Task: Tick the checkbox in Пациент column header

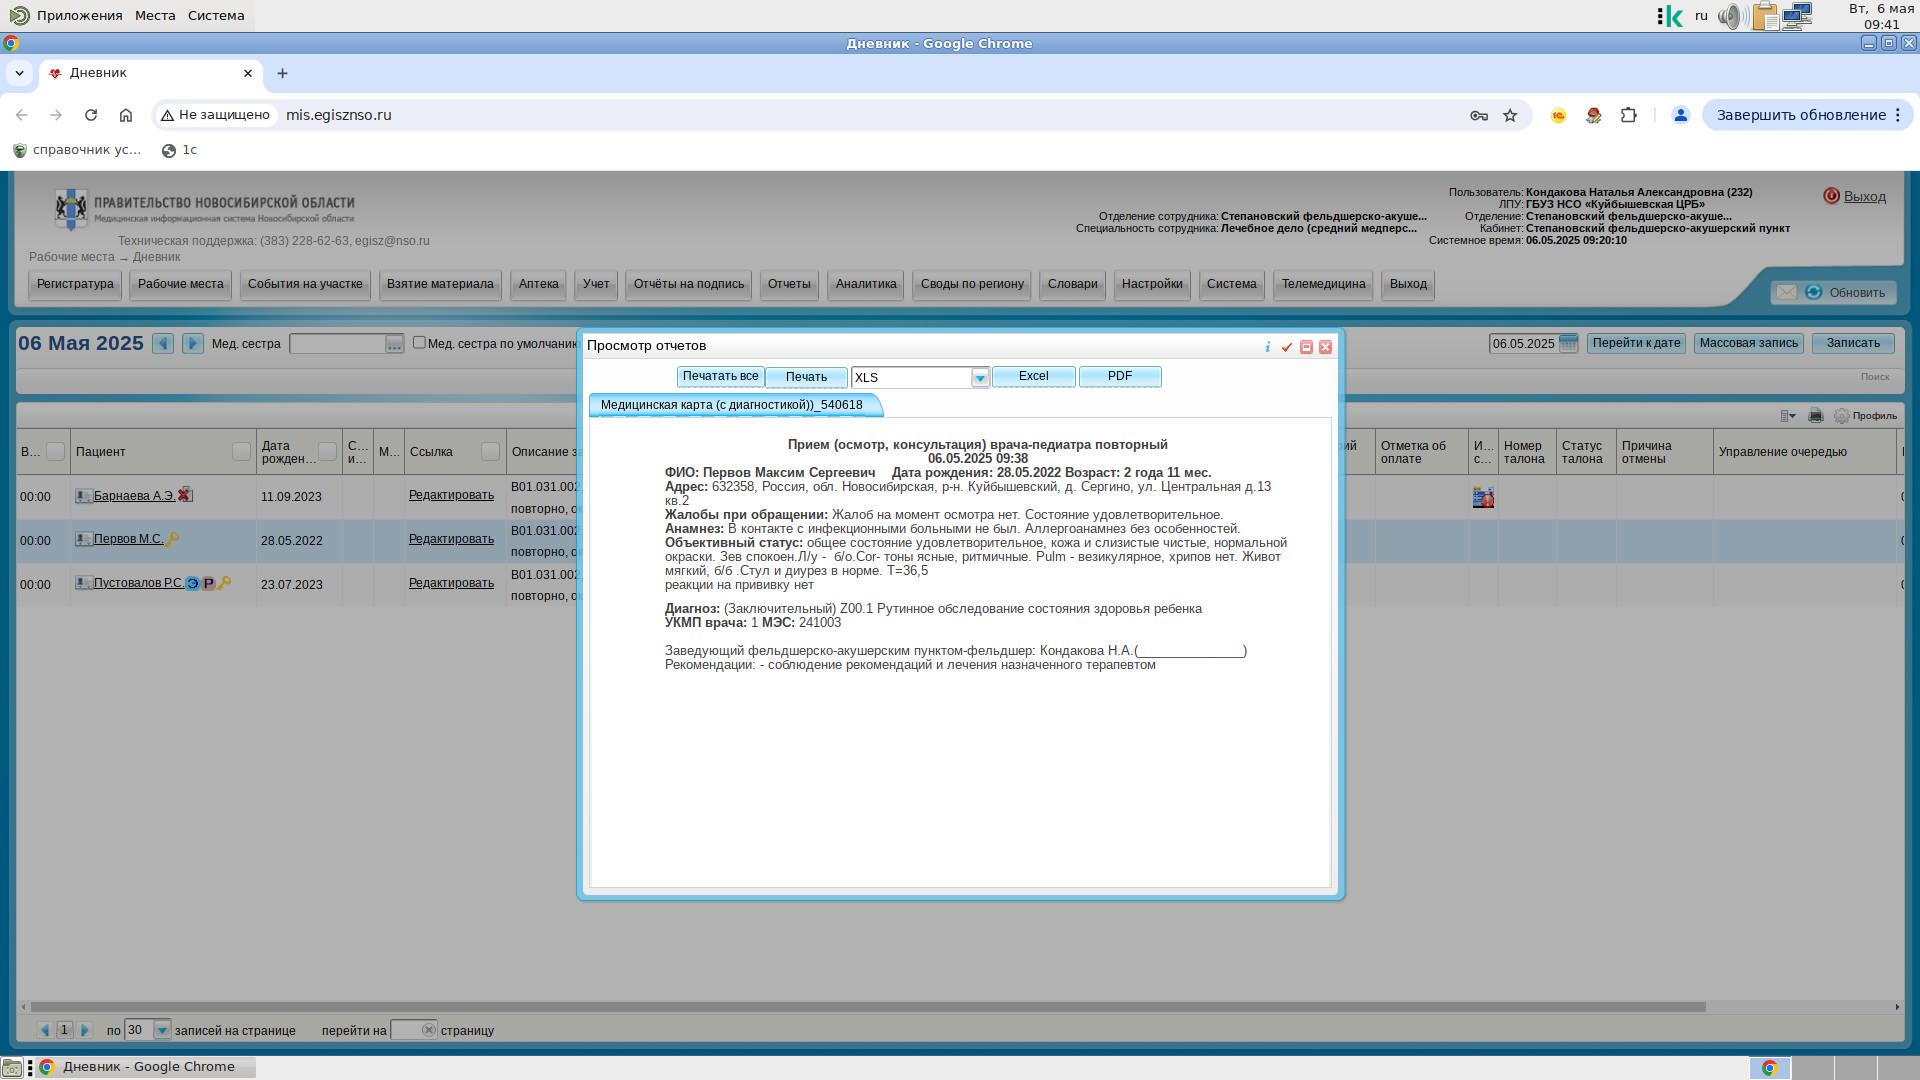Action: [241, 452]
